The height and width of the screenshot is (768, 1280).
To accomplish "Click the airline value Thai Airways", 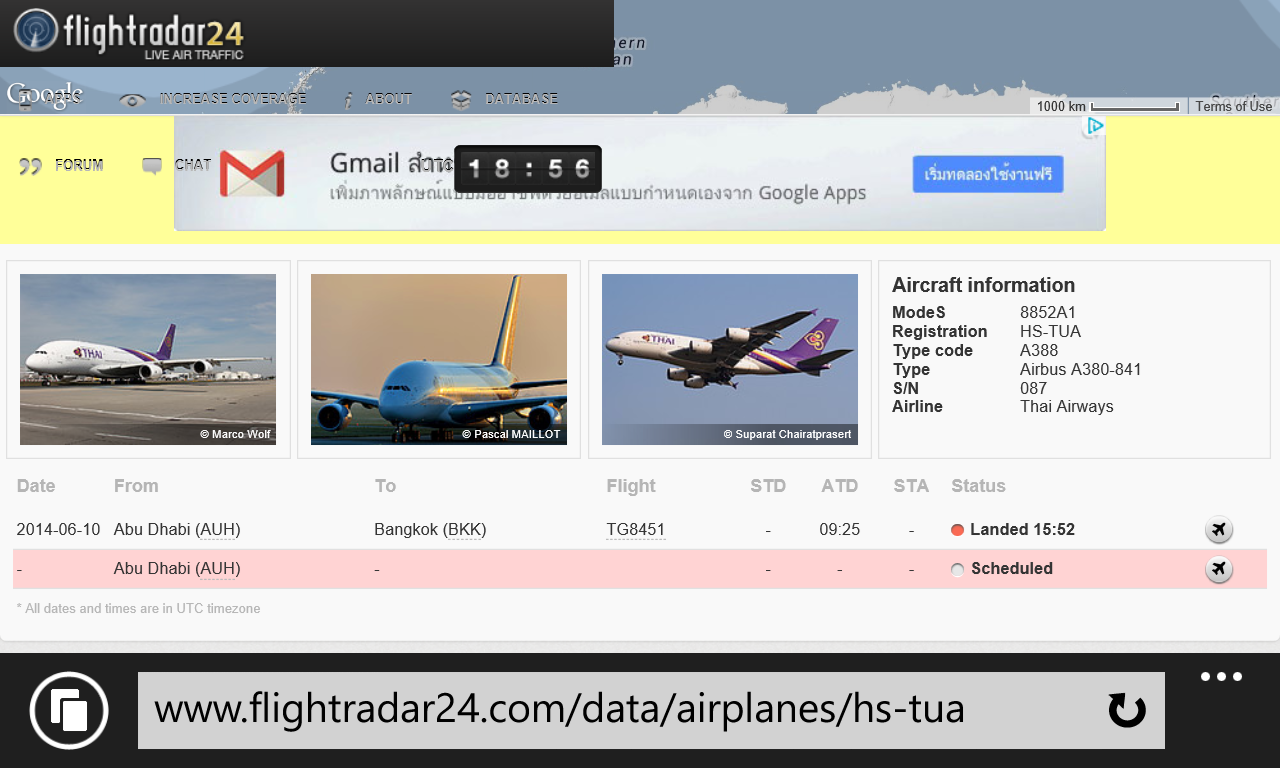I will tap(1067, 407).
